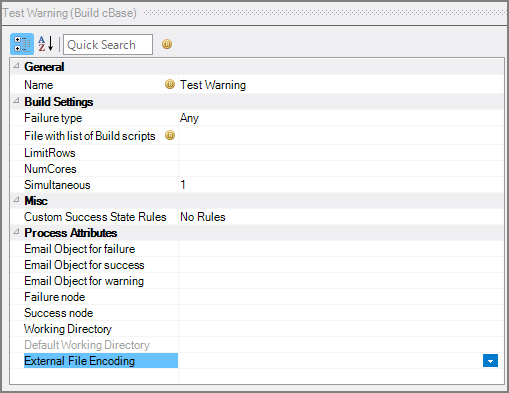Click the 'General' section header text
This screenshot has height=393, width=509.
(x=44, y=67)
